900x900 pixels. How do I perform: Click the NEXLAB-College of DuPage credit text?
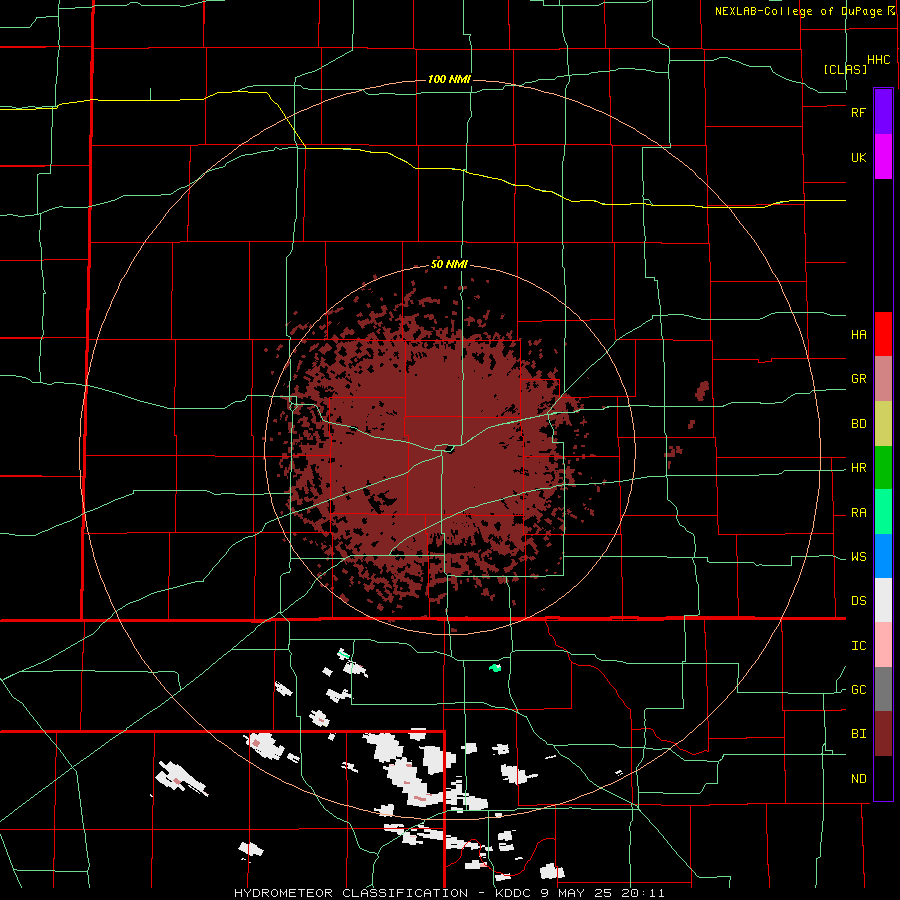(798, 11)
